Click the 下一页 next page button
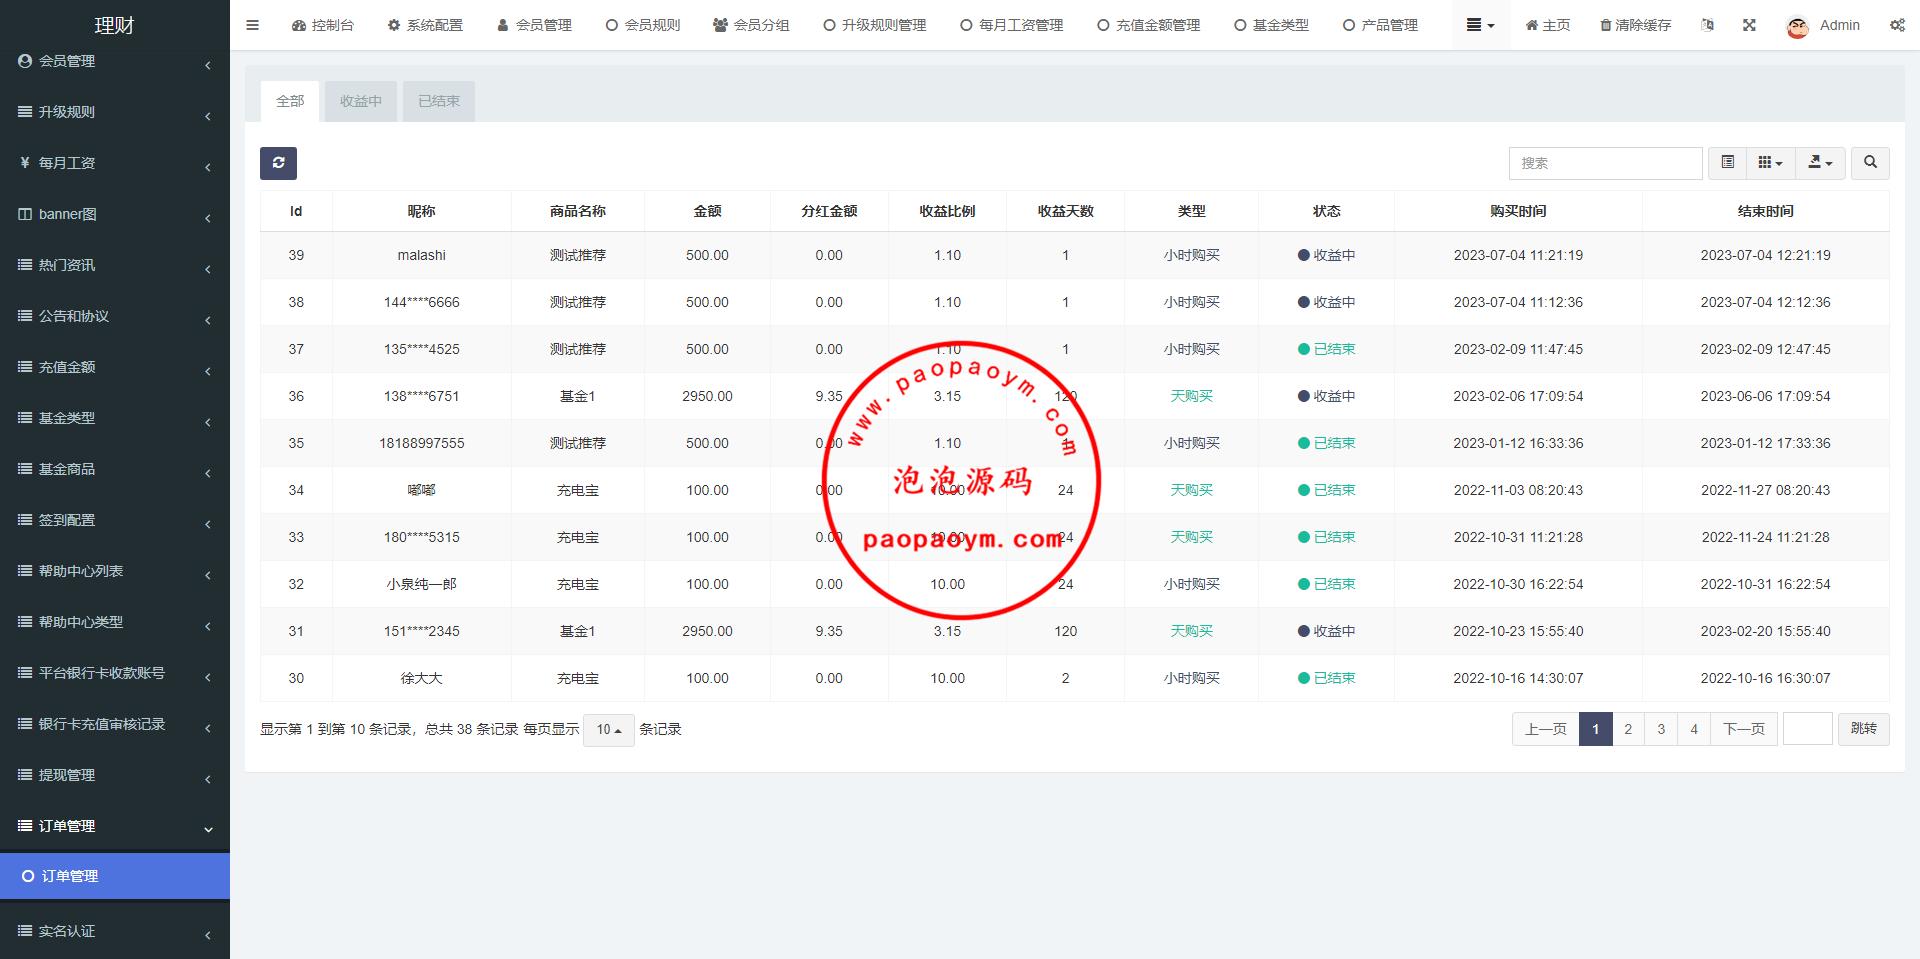This screenshot has height=959, width=1920. (1743, 729)
